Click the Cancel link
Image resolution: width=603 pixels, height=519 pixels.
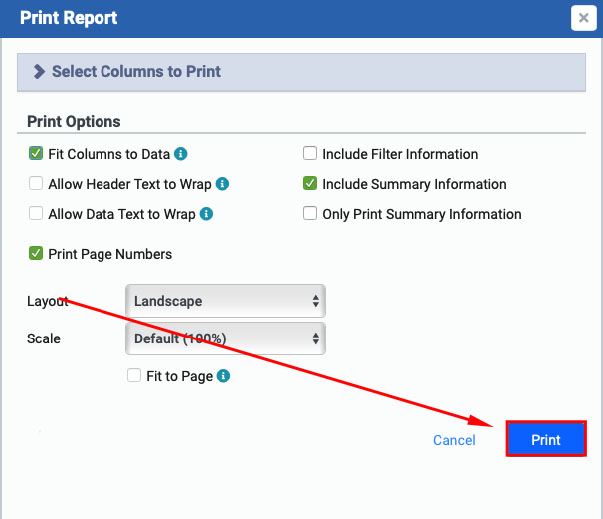click(454, 440)
